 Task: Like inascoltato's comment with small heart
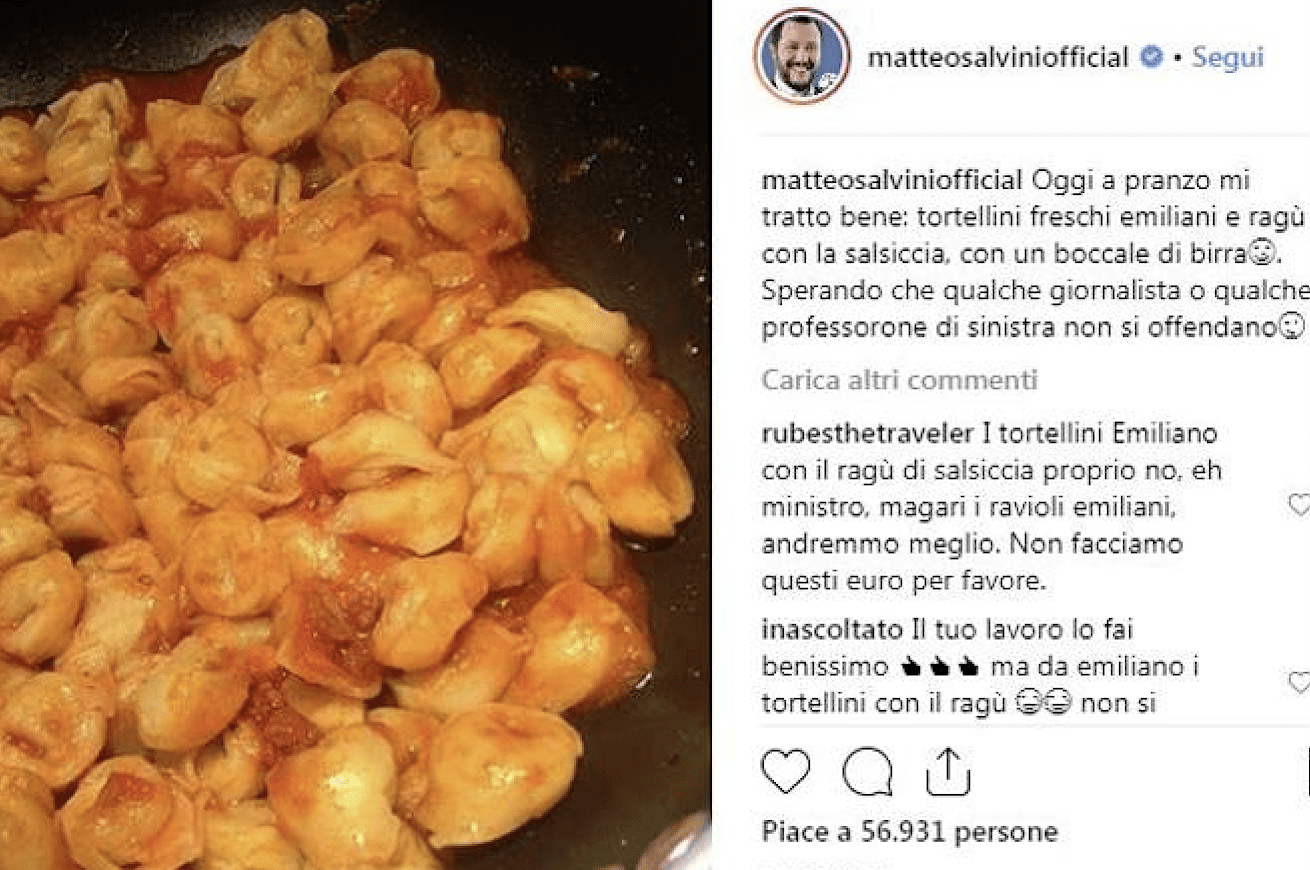pos(1299,682)
